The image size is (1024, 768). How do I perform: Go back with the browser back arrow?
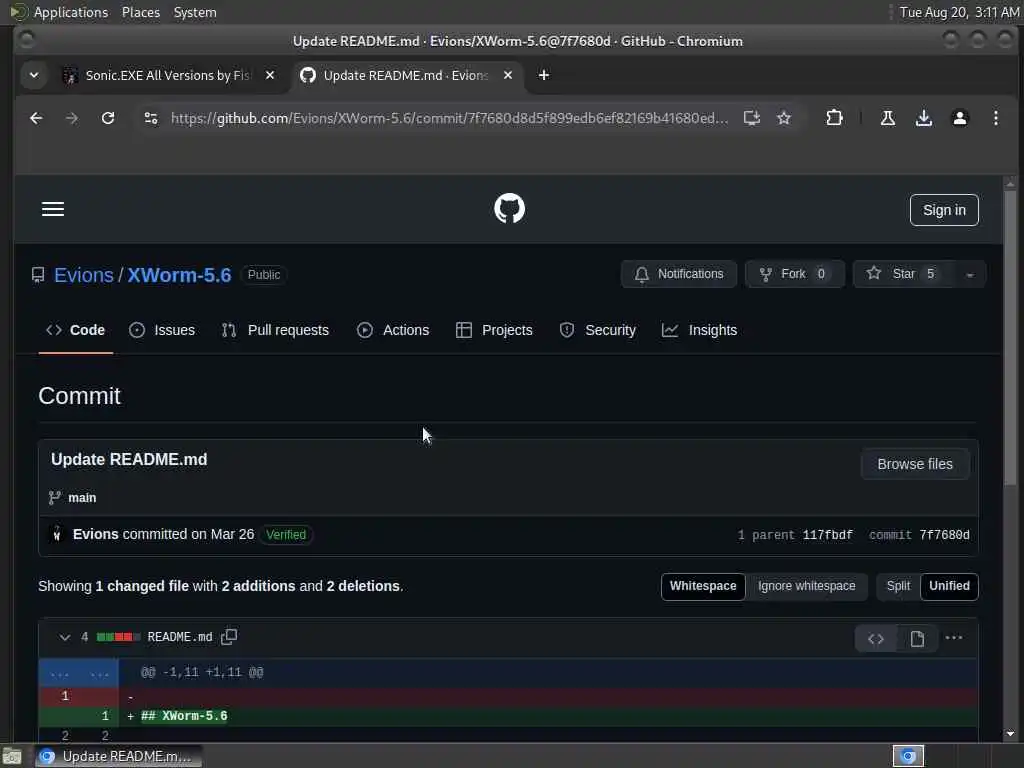[x=36, y=118]
